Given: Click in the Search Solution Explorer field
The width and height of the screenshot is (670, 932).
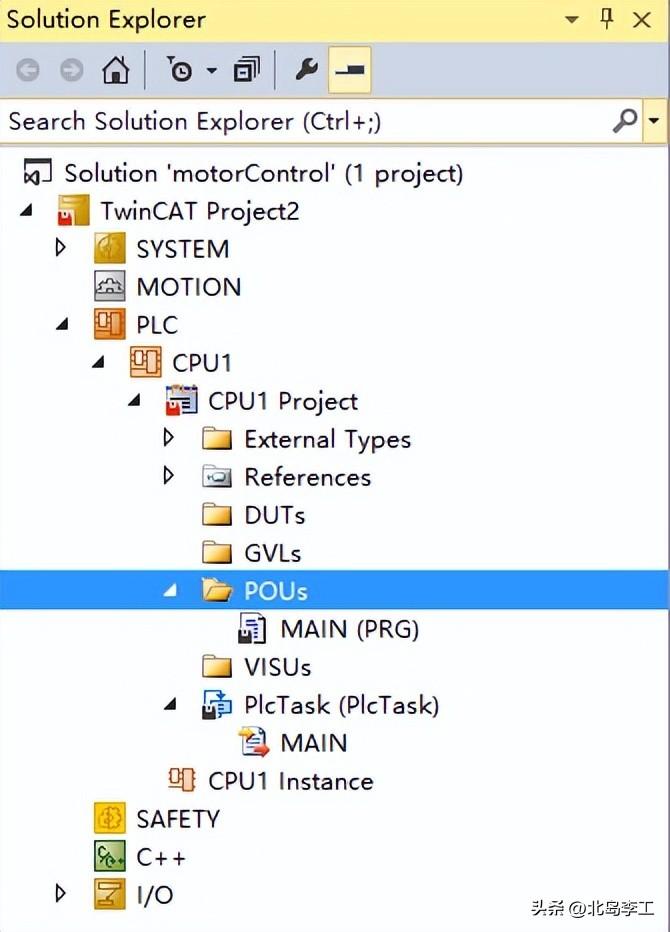Looking at the screenshot, I should [x=300, y=122].
